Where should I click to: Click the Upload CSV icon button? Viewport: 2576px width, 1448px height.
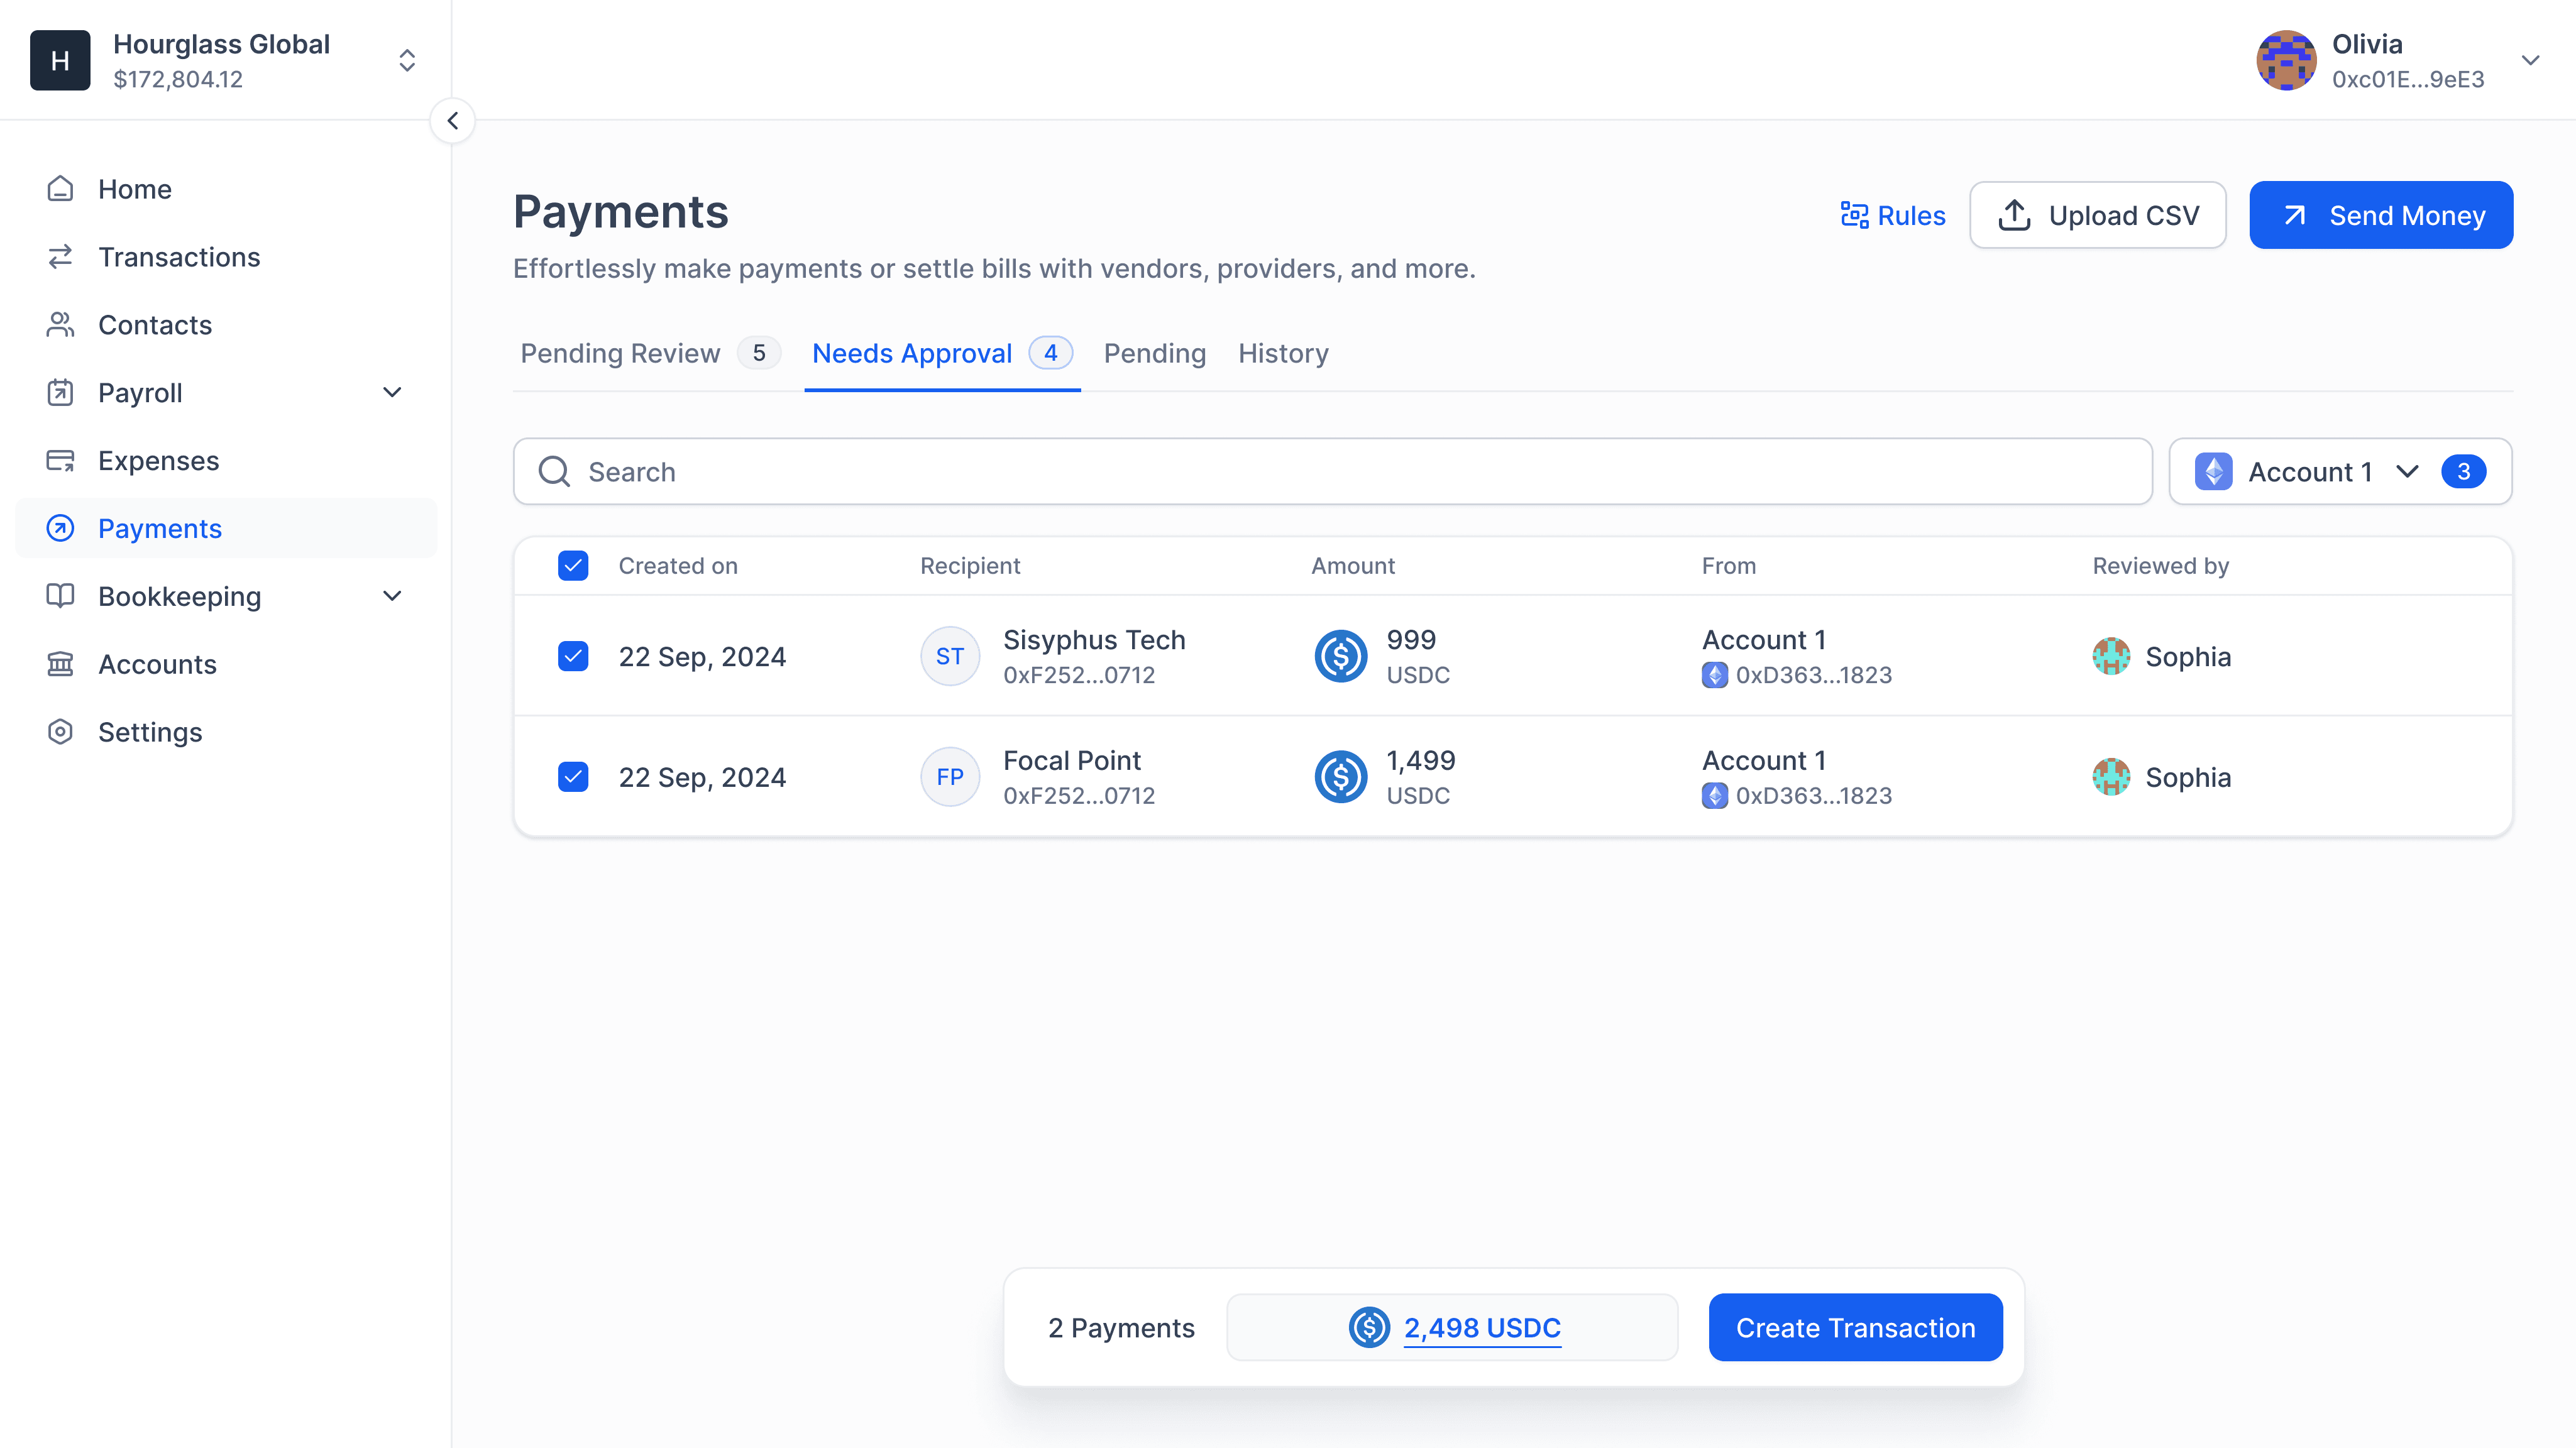(x=2013, y=214)
